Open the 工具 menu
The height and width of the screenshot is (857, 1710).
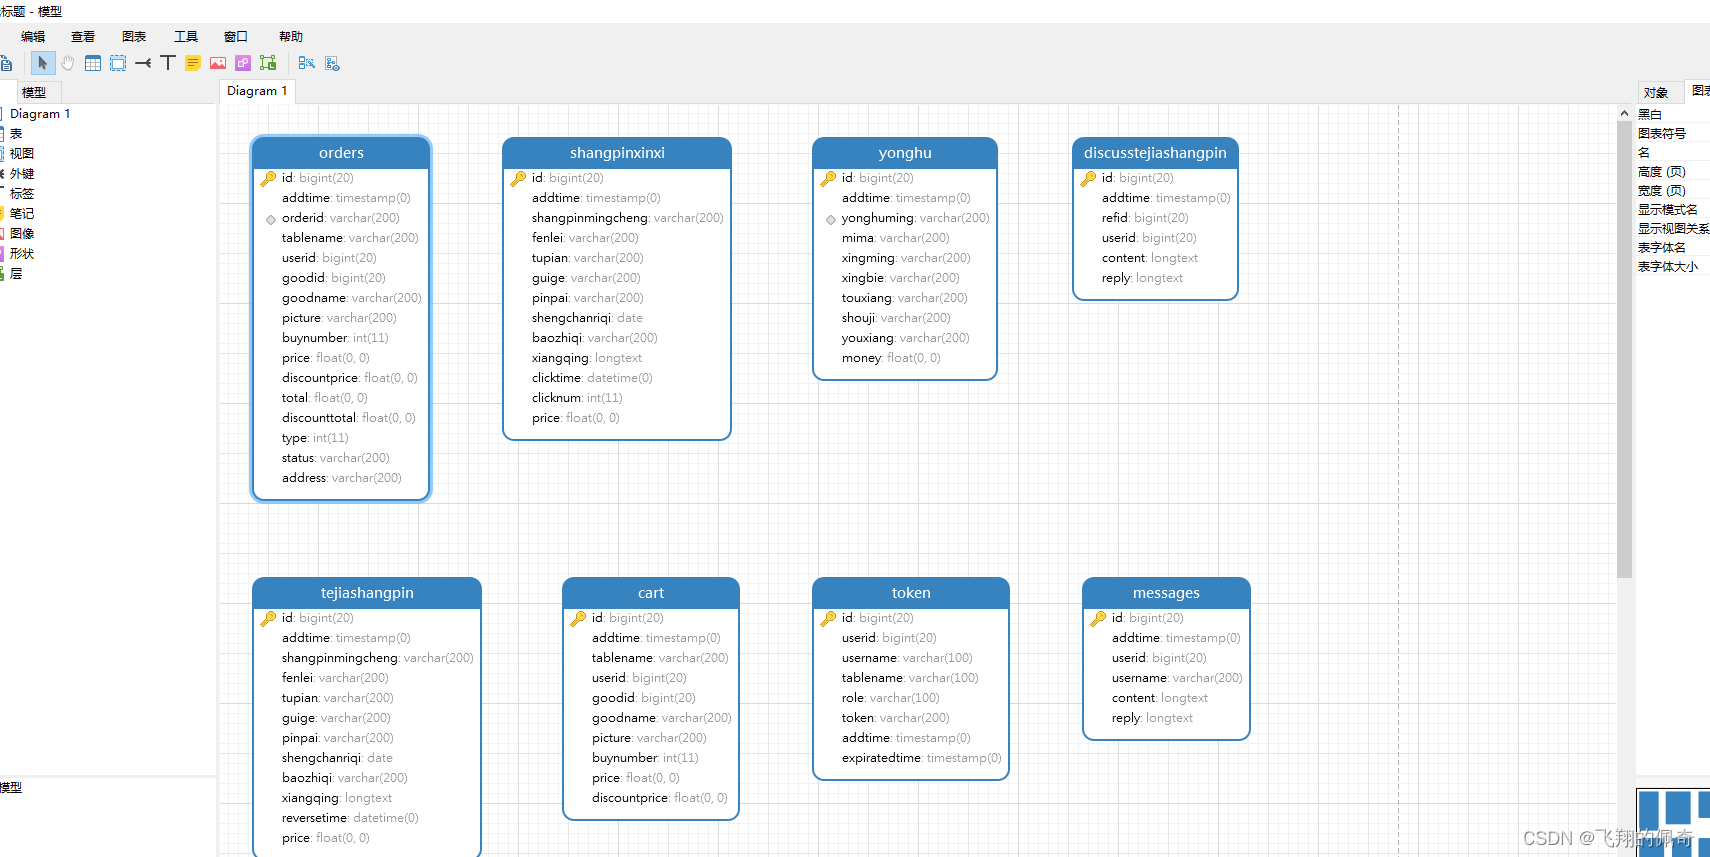tap(186, 36)
